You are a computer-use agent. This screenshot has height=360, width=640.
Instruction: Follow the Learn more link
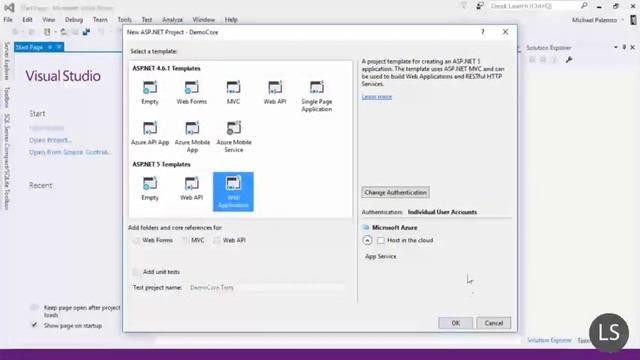(377, 97)
